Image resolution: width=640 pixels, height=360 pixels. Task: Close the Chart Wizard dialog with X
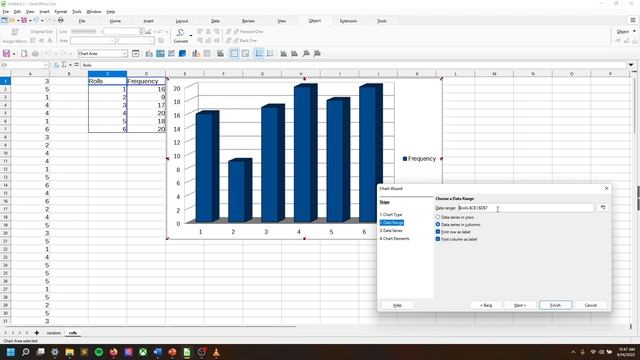click(606, 189)
